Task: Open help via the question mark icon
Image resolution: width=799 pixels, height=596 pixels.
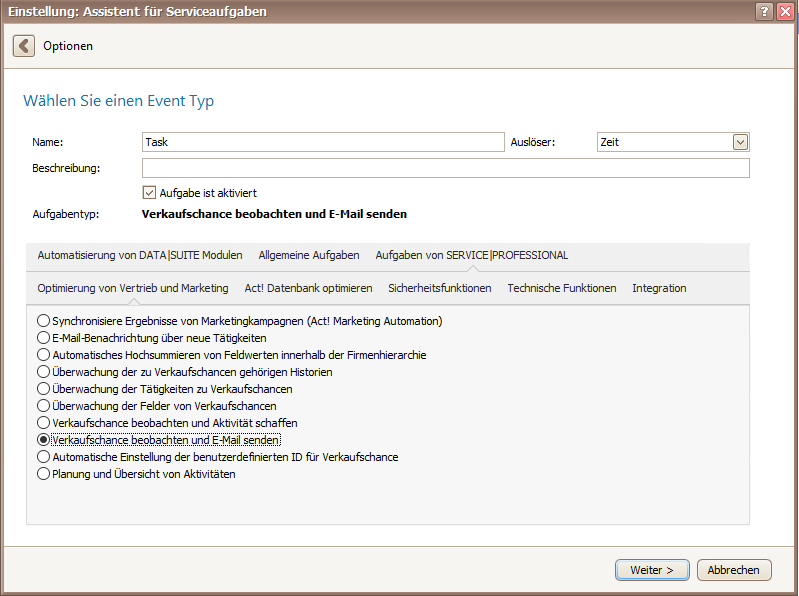Action: click(764, 11)
